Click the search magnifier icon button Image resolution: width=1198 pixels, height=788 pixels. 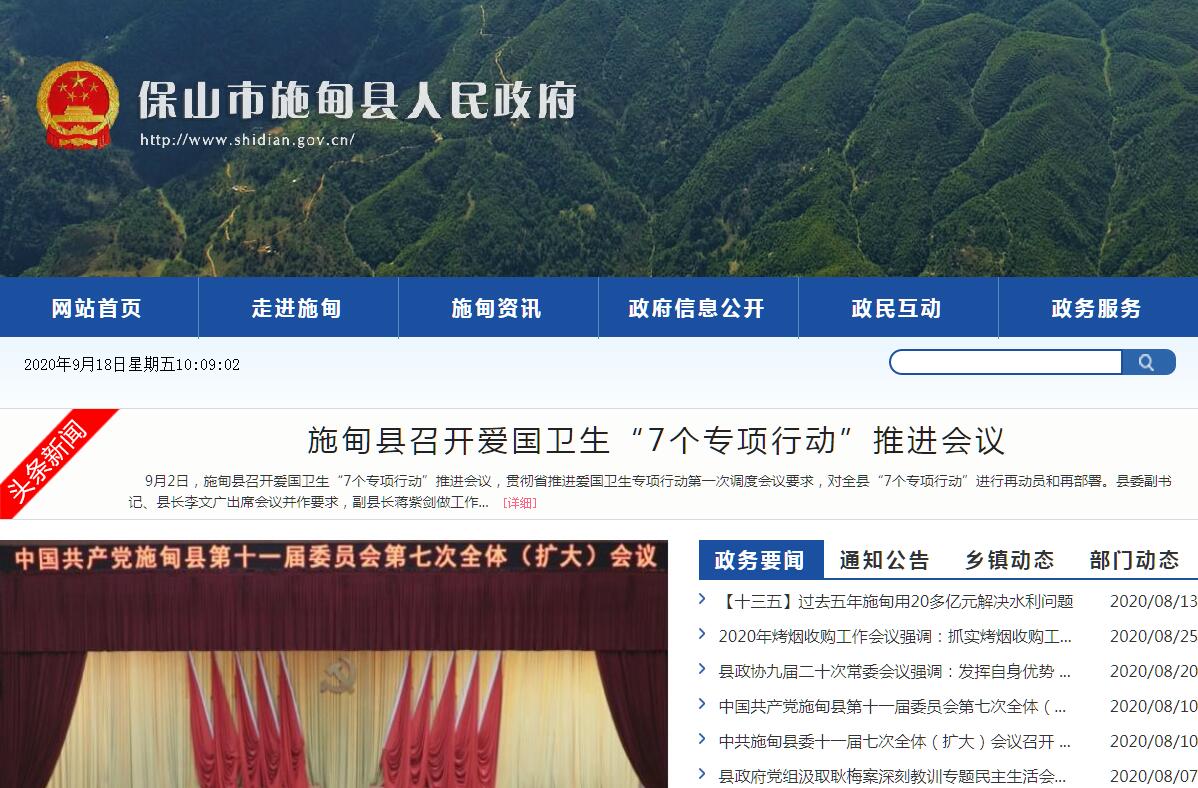pos(1148,362)
